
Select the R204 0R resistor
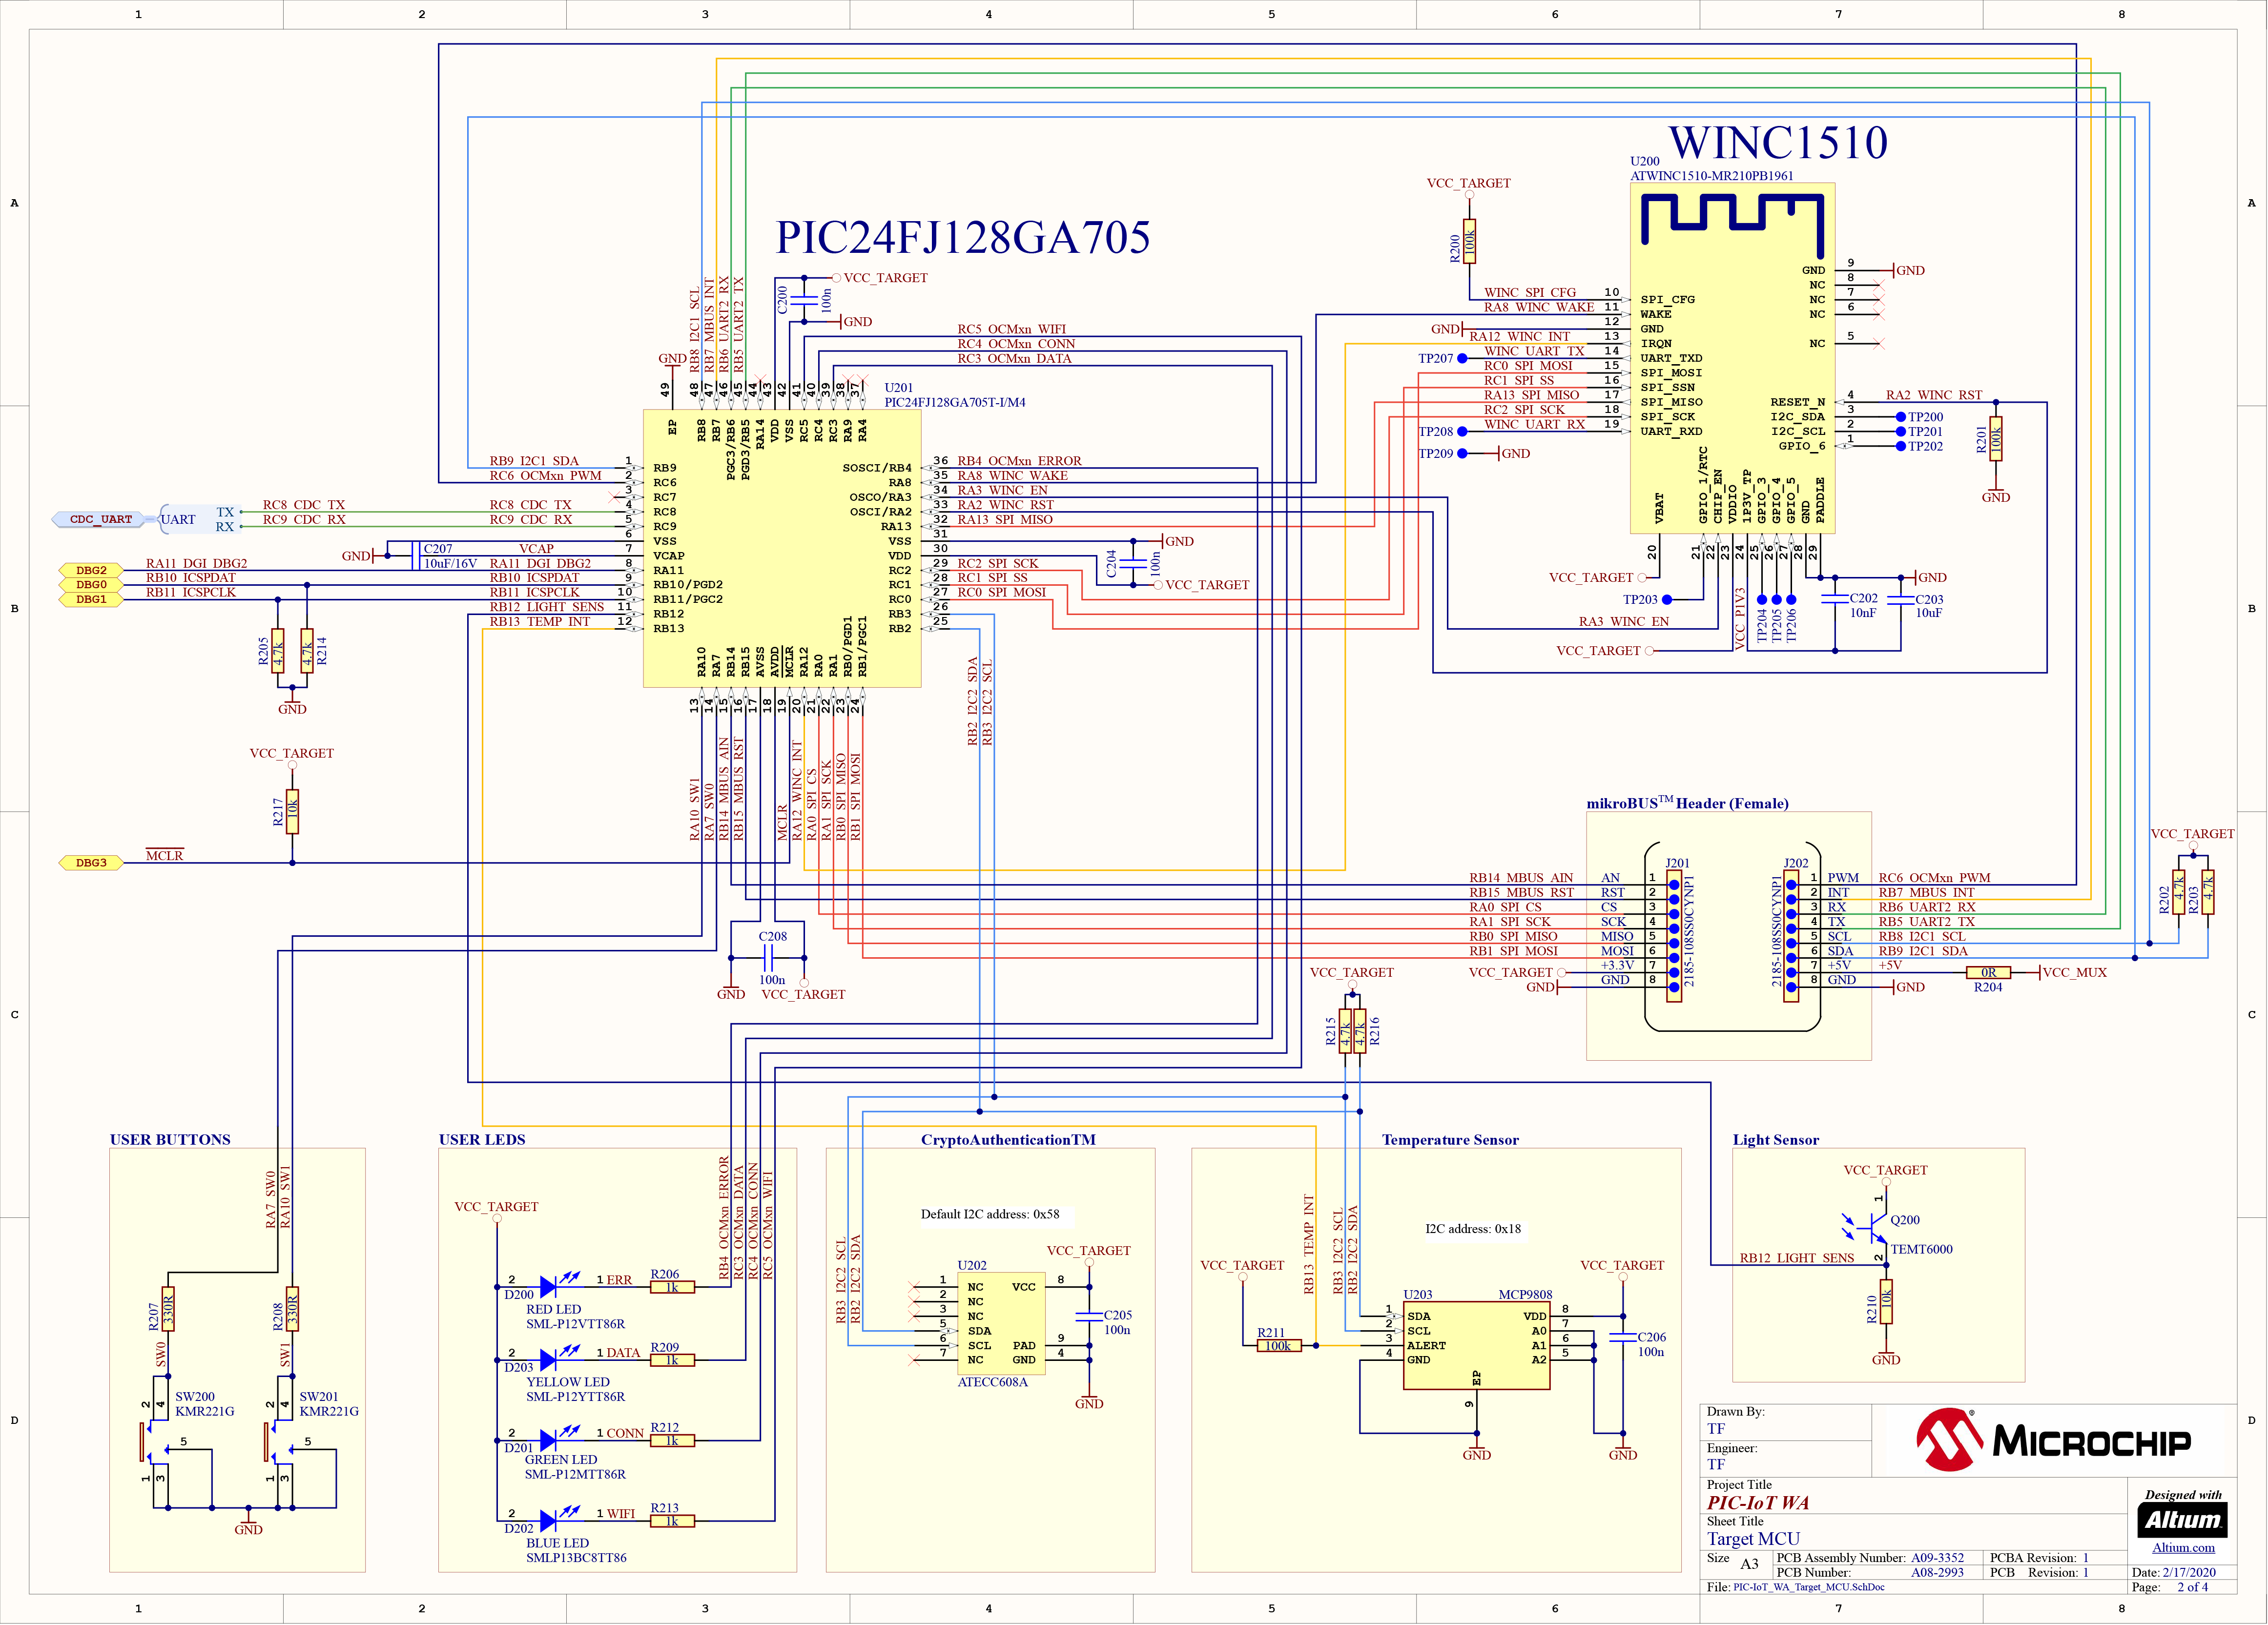click(x=1988, y=972)
